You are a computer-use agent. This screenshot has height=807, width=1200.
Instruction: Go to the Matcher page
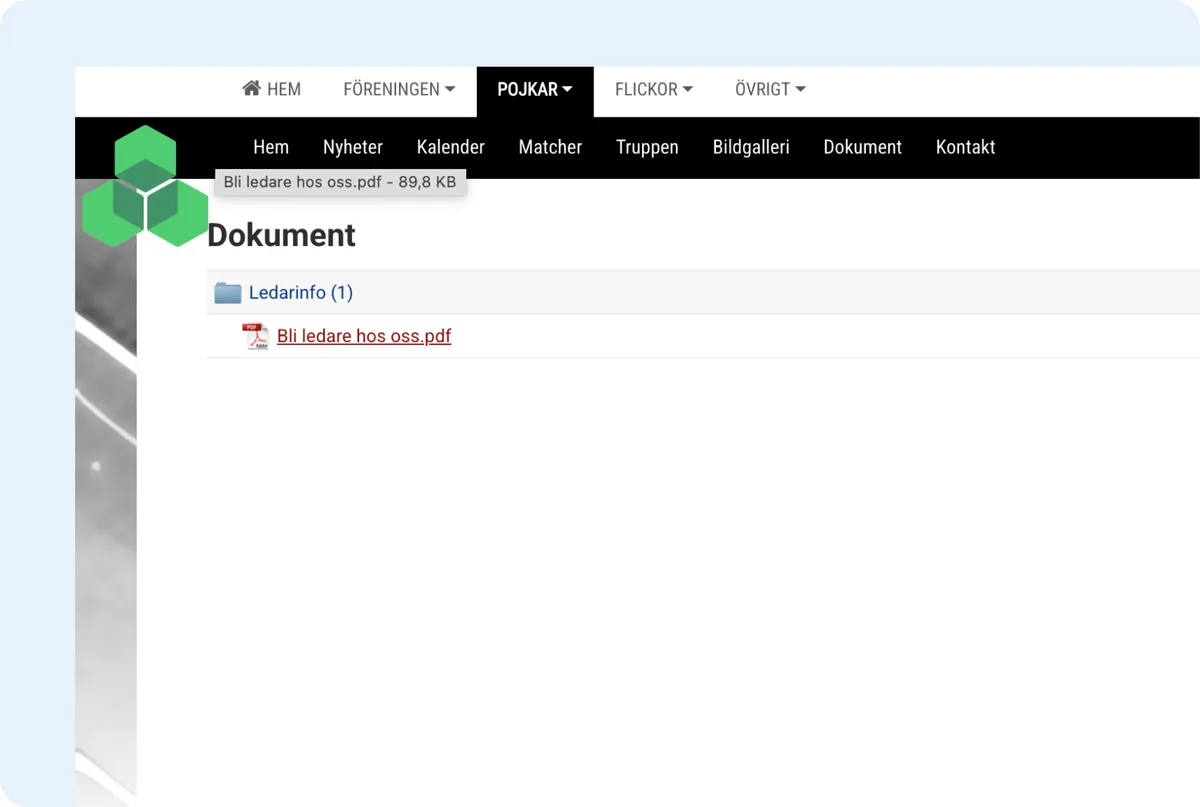coord(550,147)
